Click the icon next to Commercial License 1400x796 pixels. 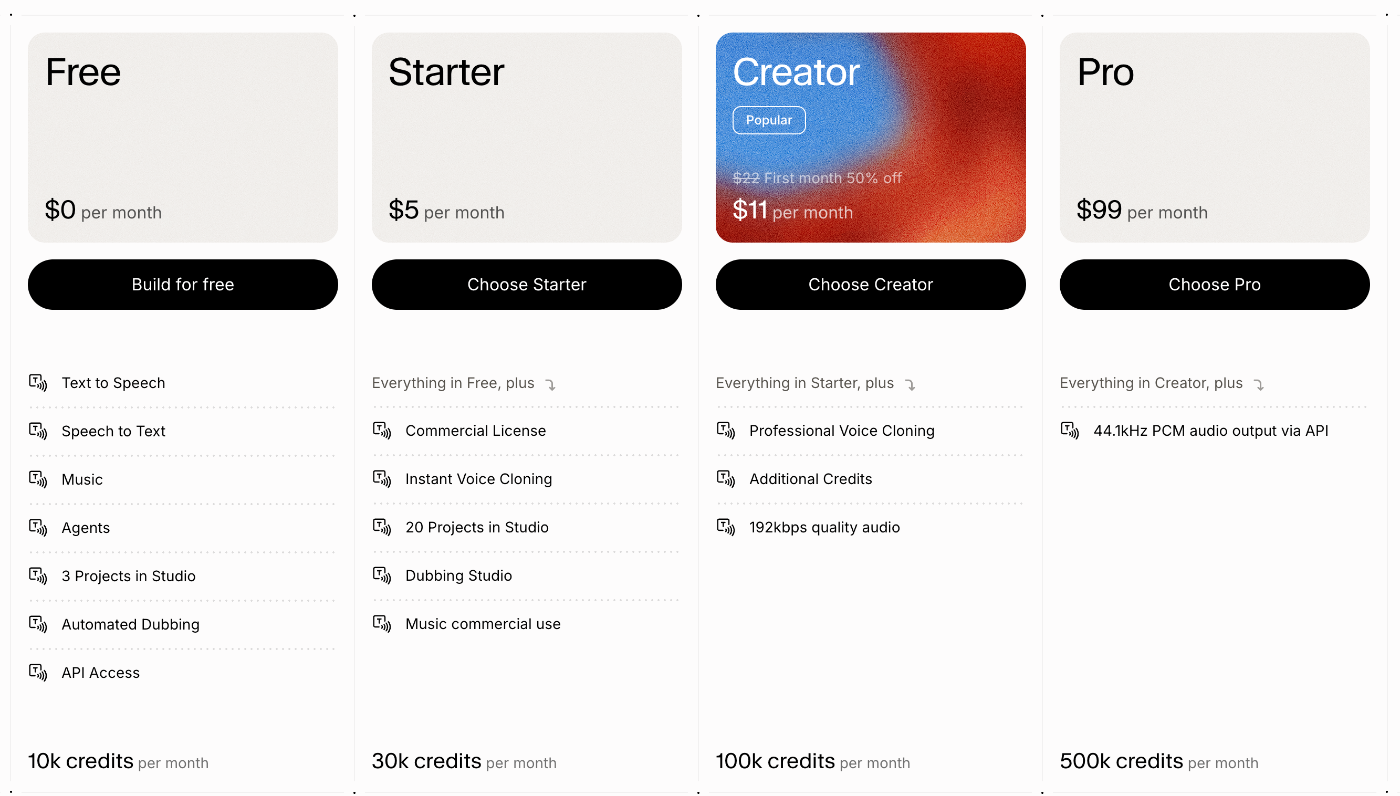pos(382,431)
